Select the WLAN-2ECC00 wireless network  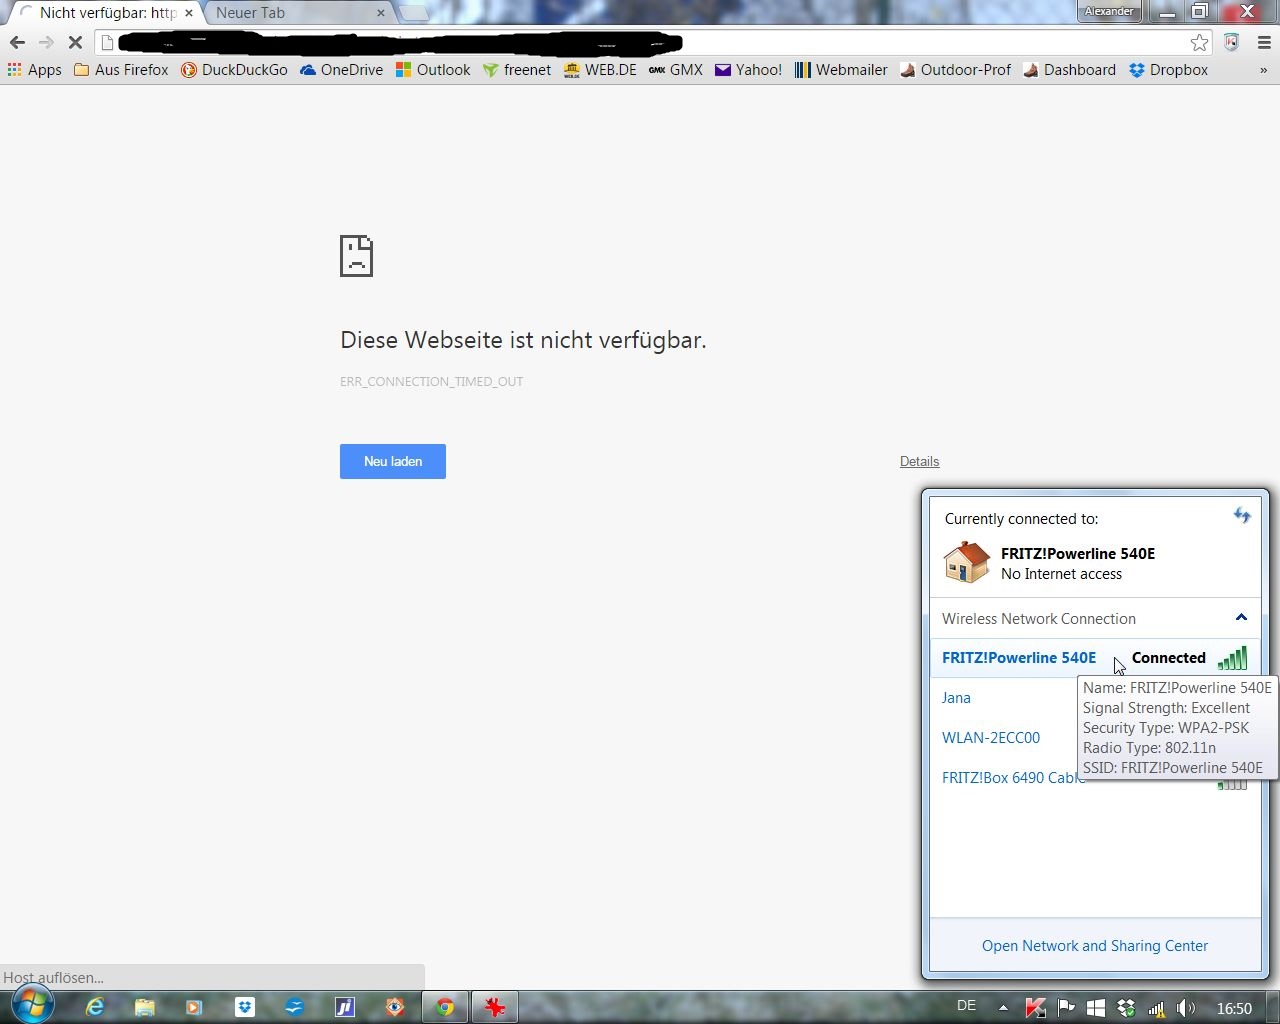pos(991,738)
